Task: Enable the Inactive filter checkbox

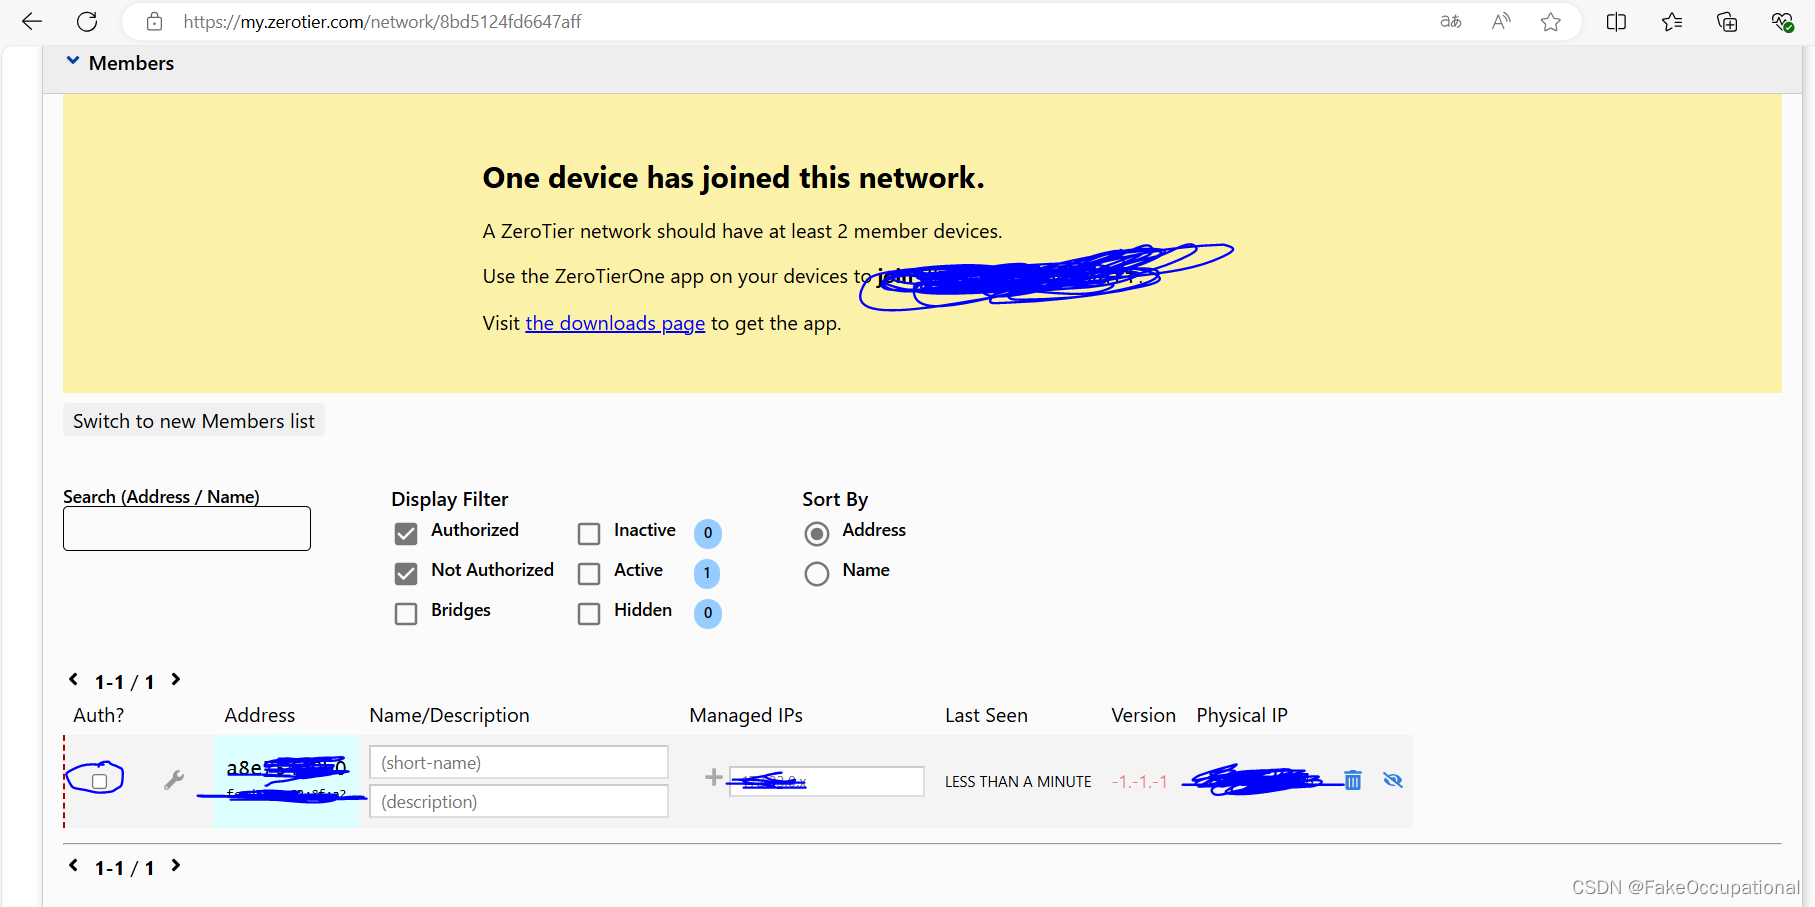Action: pos(589,534)
